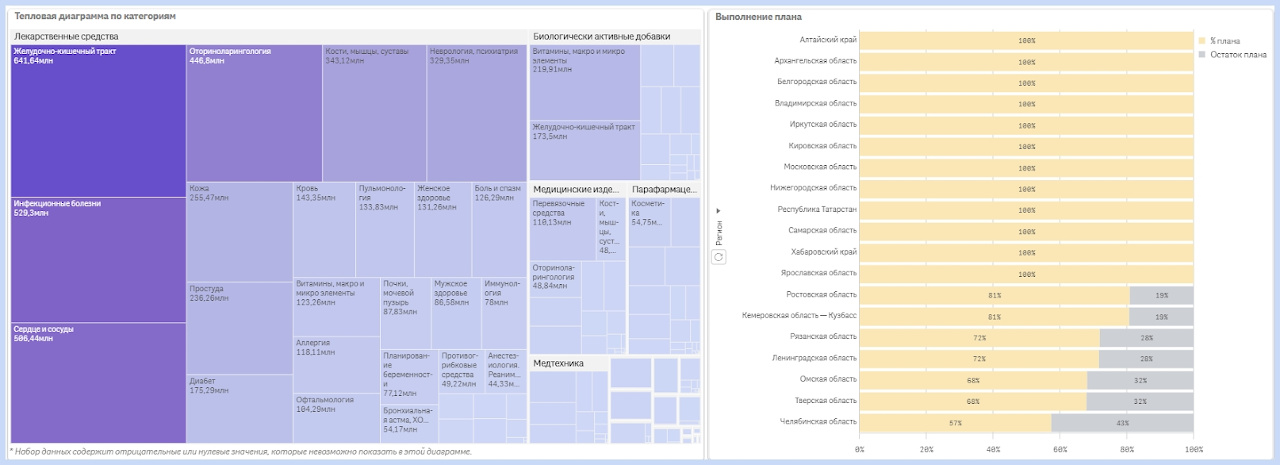The height and width of the screenshot is (465, 1280).
Task: Select the Мужское здоровье 86,58млн tile
Action: pos(456,313)
